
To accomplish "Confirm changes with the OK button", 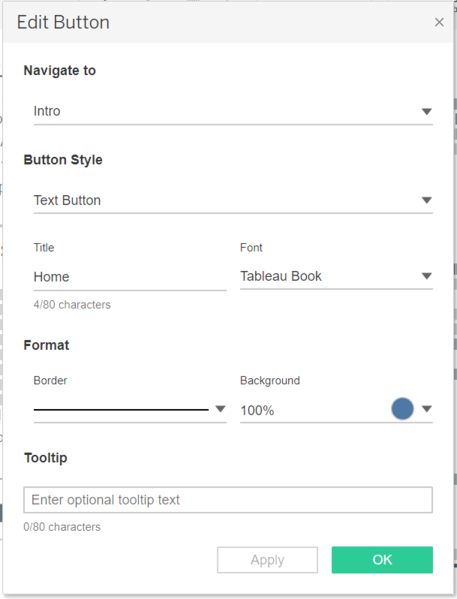I will [382, 560].
